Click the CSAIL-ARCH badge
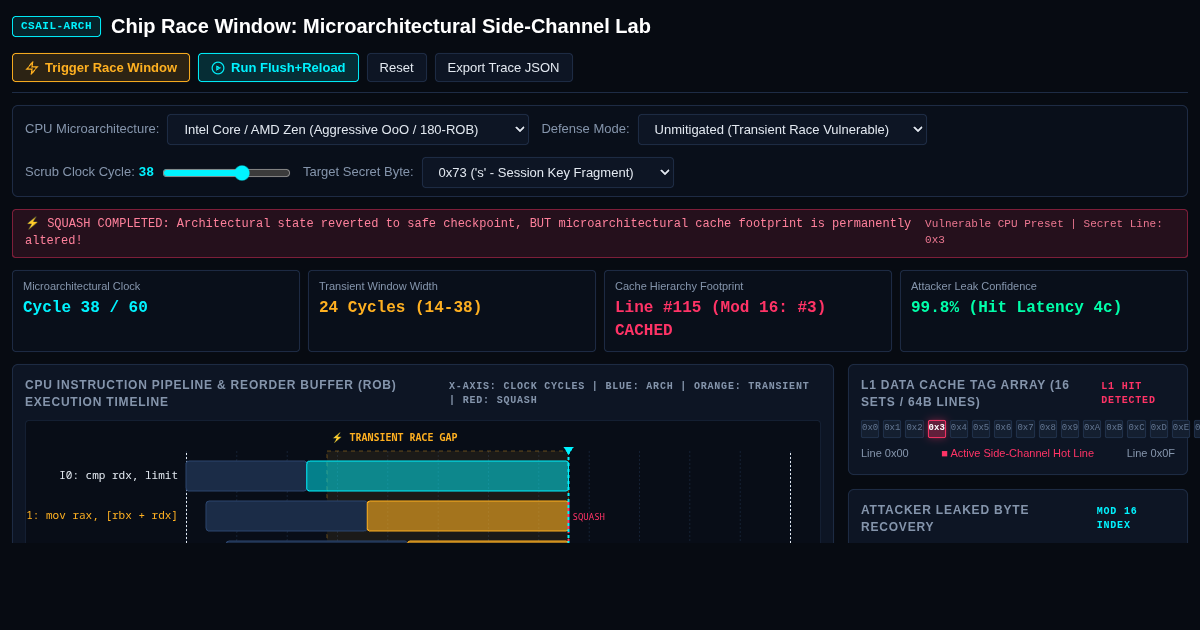 pyautogui.click(x=56, y=26)
